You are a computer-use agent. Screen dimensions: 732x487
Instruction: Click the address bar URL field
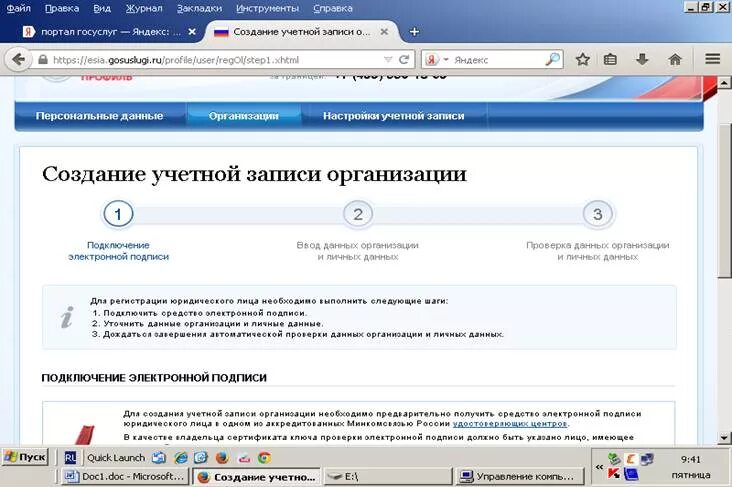pyautogui.click(x=215, y=60)
